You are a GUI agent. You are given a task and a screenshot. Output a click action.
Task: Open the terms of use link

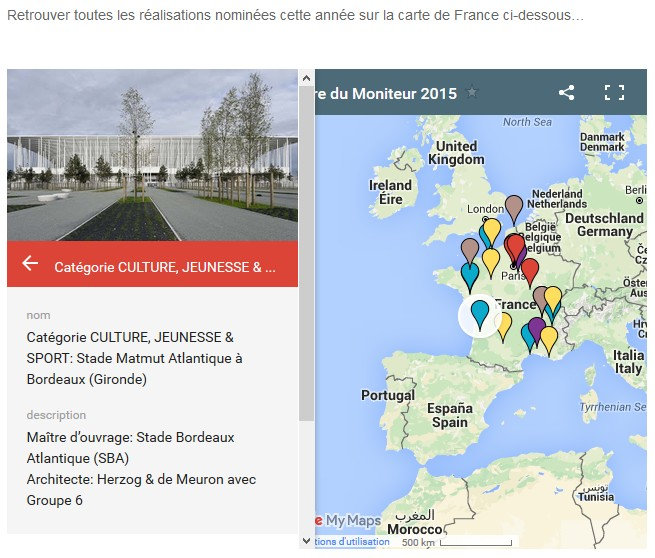(x=352, y=541)
